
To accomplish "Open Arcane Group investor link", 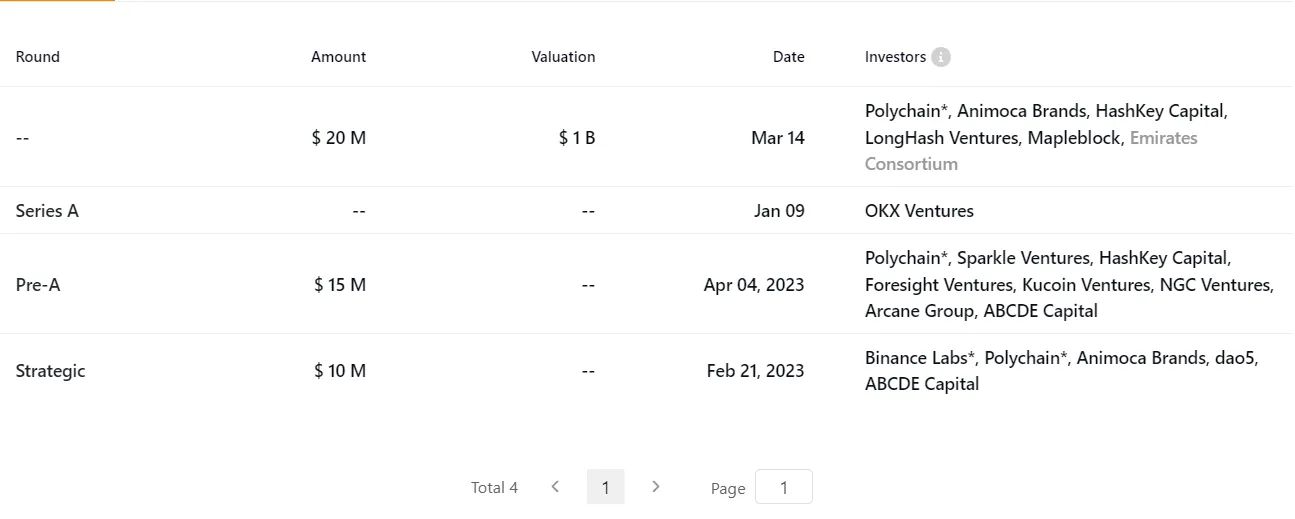I will pyautogui.click(x=918, y=311).
